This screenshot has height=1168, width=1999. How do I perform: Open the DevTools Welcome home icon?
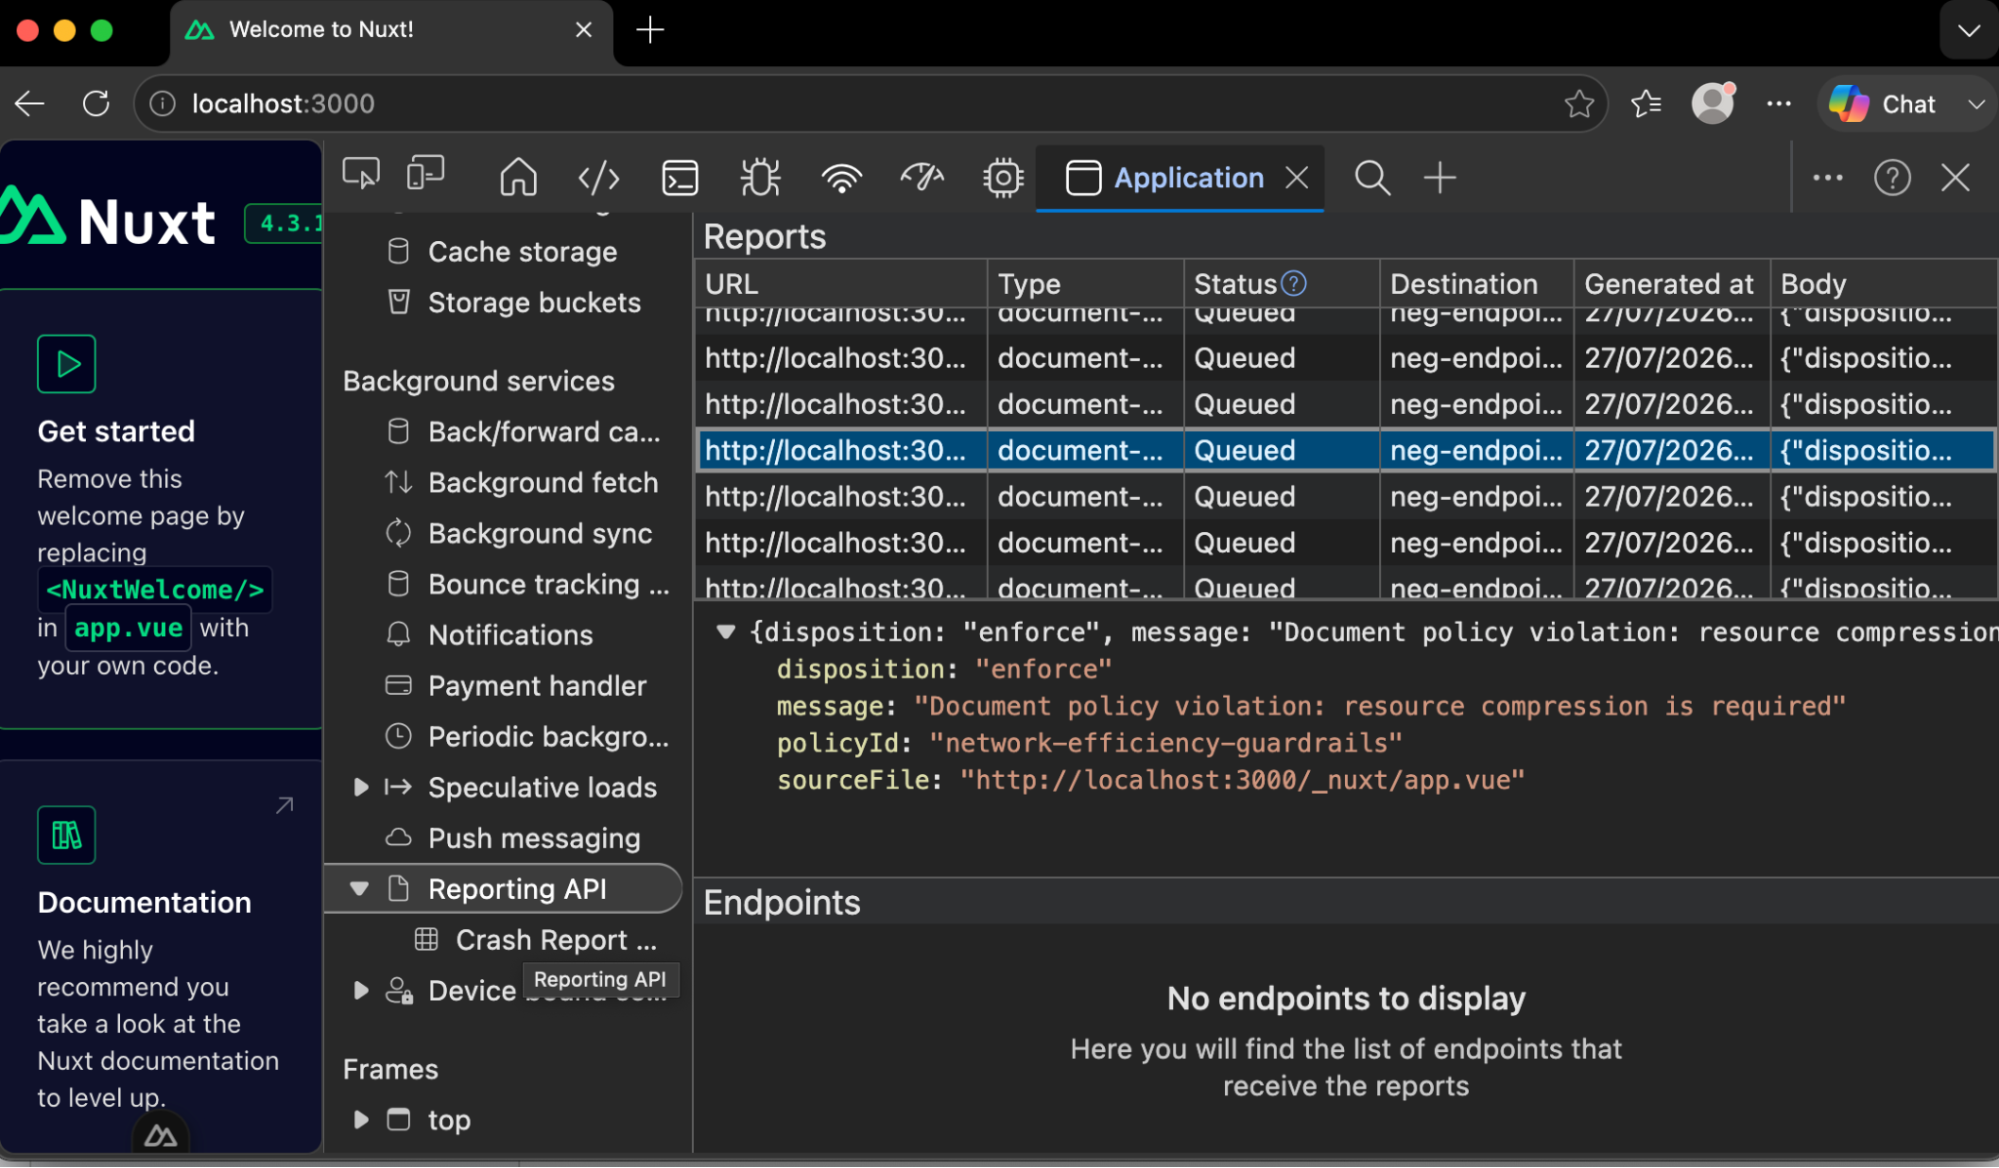click(x=518, y=178)
